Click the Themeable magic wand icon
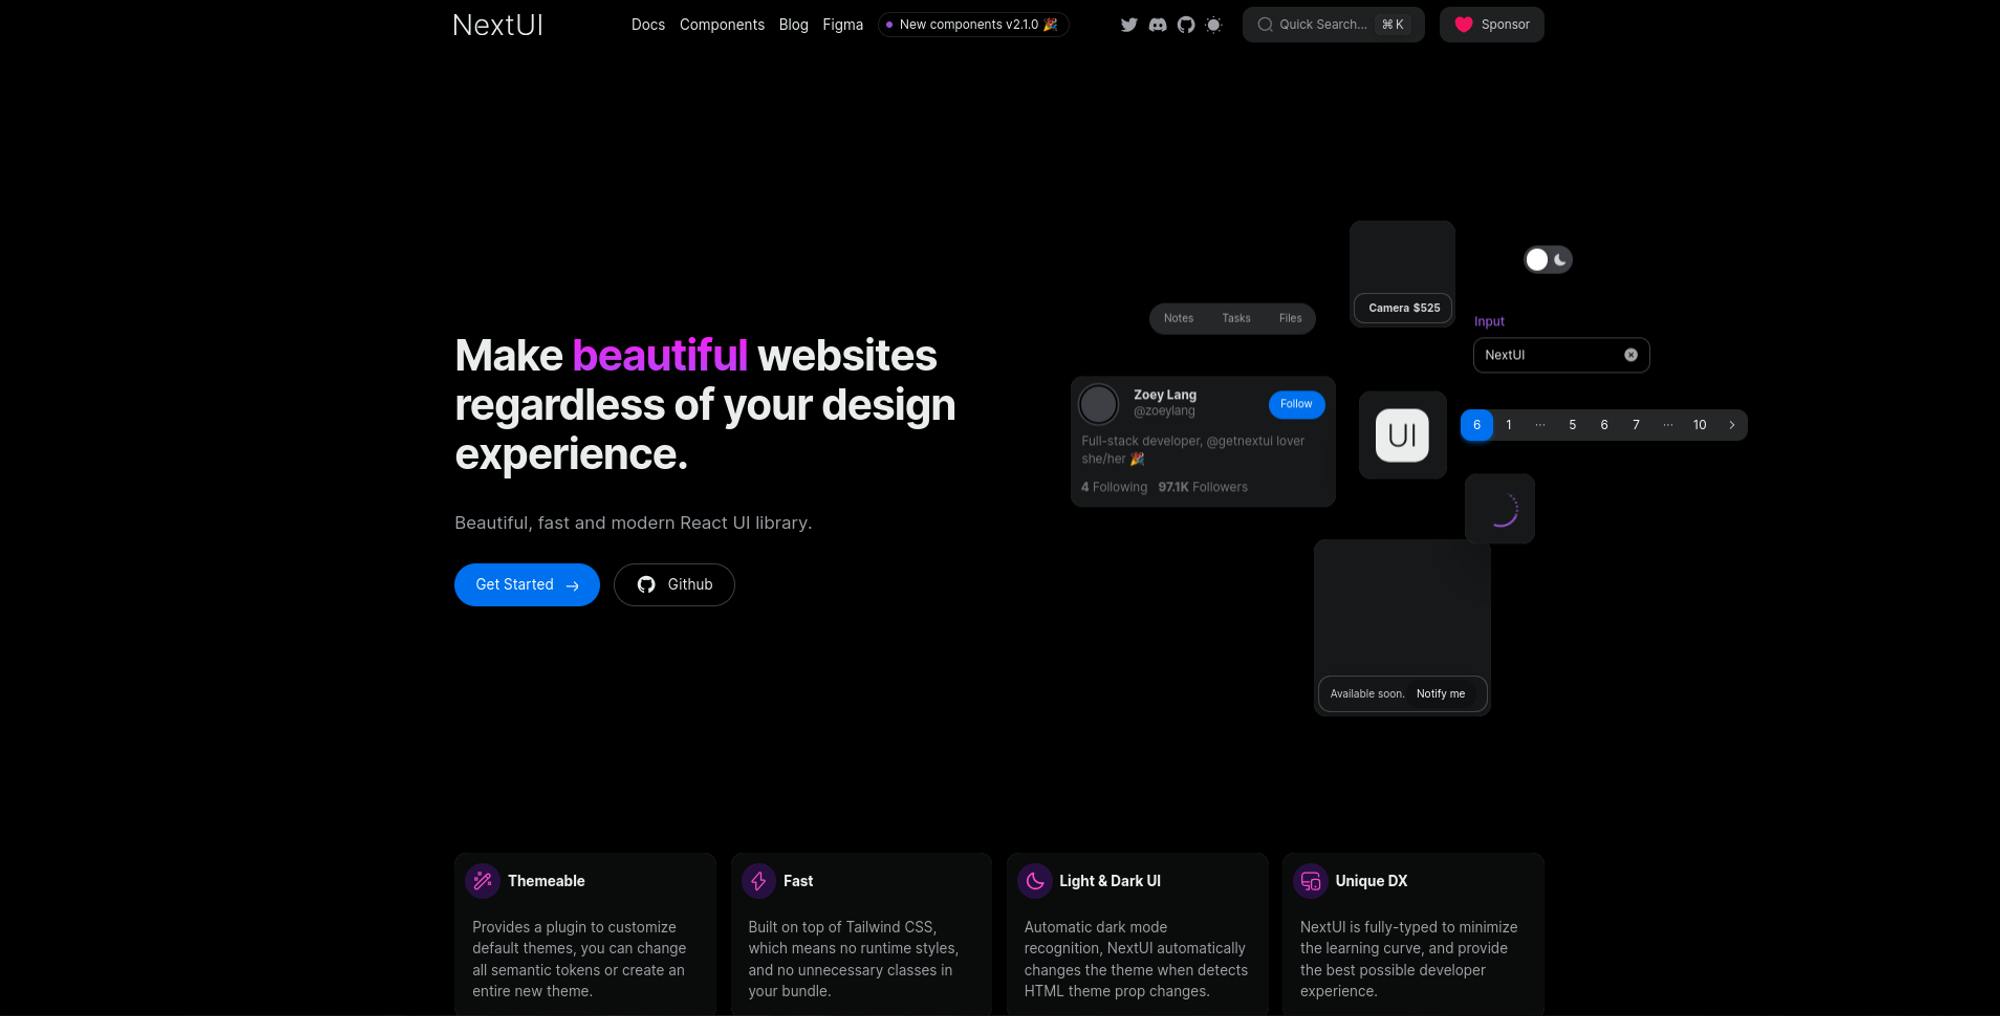The height and width of the screenshot is (1016, 2000). (x=483, y=881)
